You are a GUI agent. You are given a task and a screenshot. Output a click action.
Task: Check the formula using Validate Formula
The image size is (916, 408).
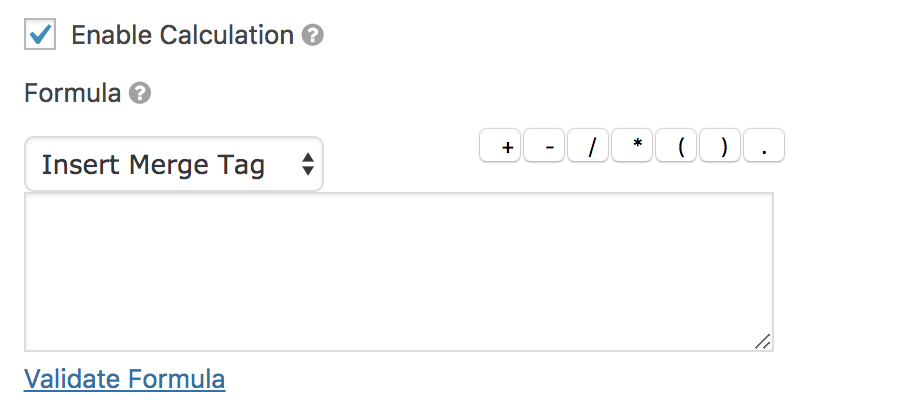point(124,379)
